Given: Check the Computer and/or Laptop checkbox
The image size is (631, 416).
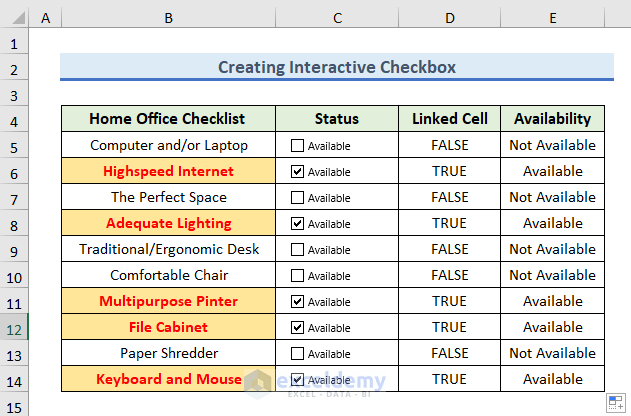Looking at the screenshot, I should 297,145.
